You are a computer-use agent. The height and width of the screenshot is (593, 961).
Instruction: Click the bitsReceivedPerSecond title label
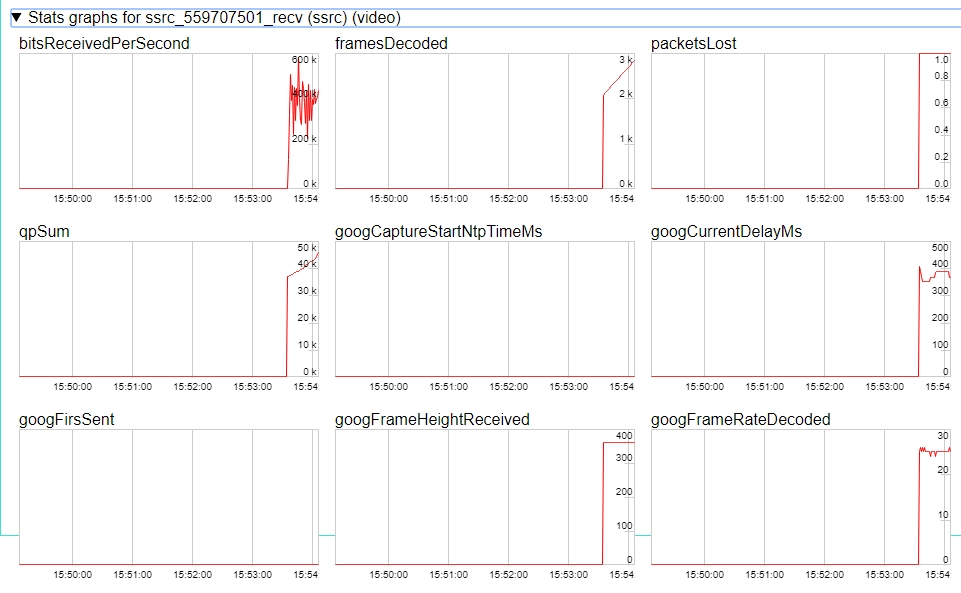[104, 44]
